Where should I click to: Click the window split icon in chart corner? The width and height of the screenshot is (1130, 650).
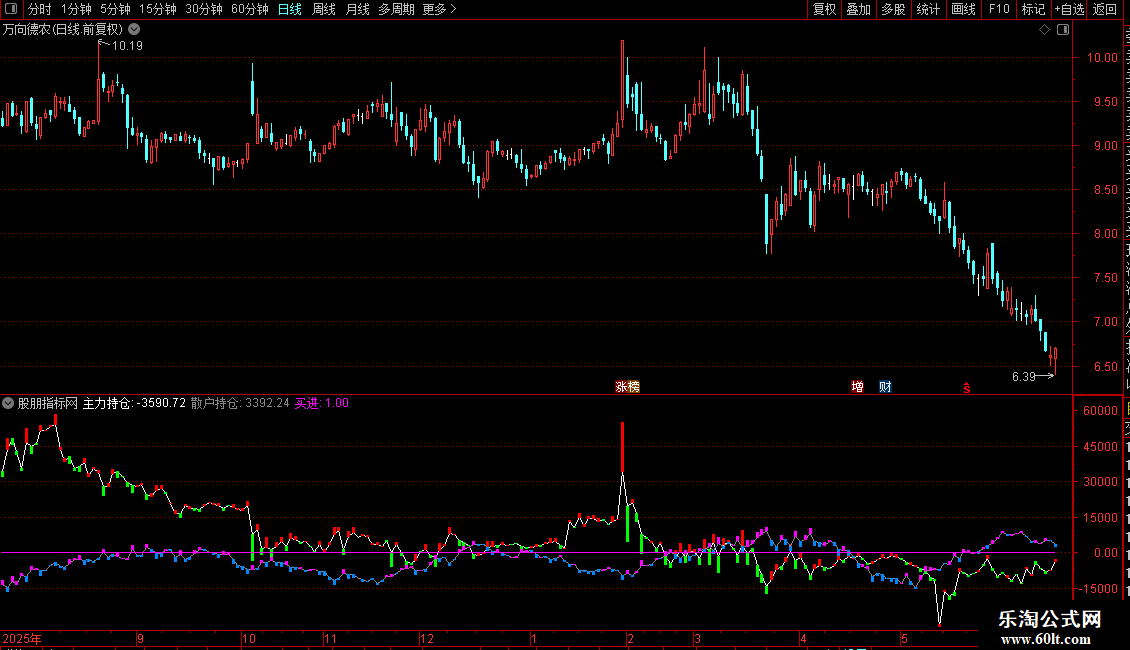click(1063, 30)
